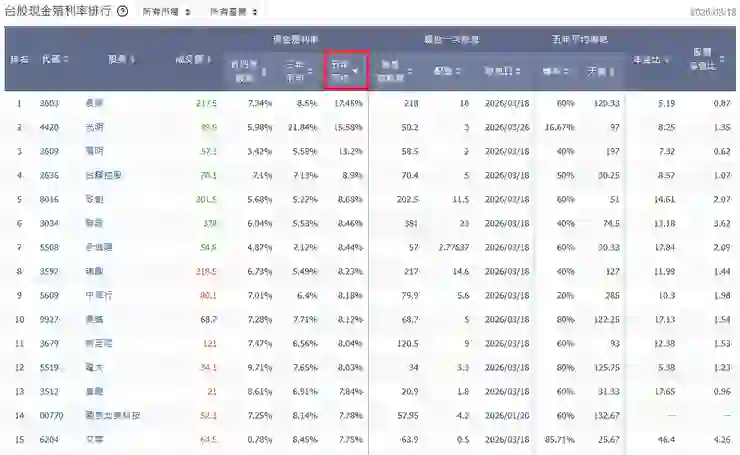The width and height of the screenshot is (740, 455).
Task: Sort by the 除息日 ex-dividend date header
Action: tap(503, 71)
